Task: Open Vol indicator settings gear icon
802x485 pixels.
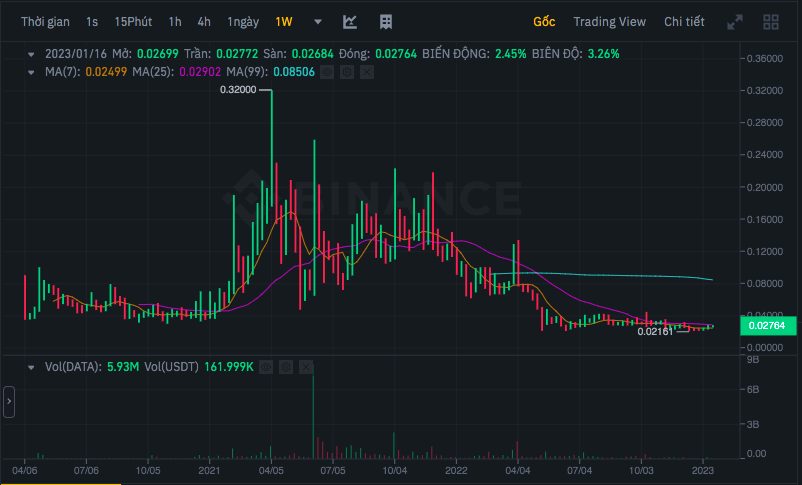Action: 286,367
